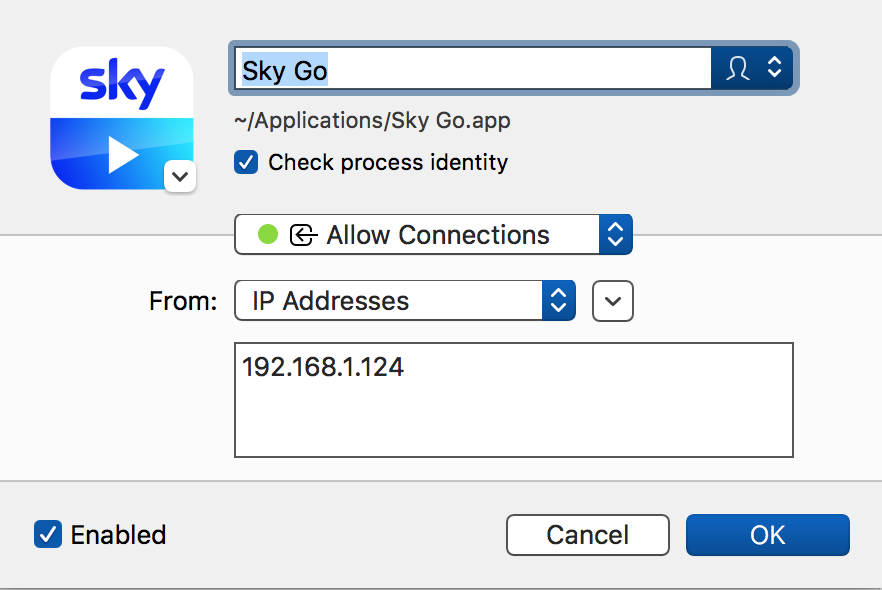Image resolution: width=882 pixels, height=590 pixels.
Task: Click the 192.168.1.124 address entry
Action: [322, 367]
